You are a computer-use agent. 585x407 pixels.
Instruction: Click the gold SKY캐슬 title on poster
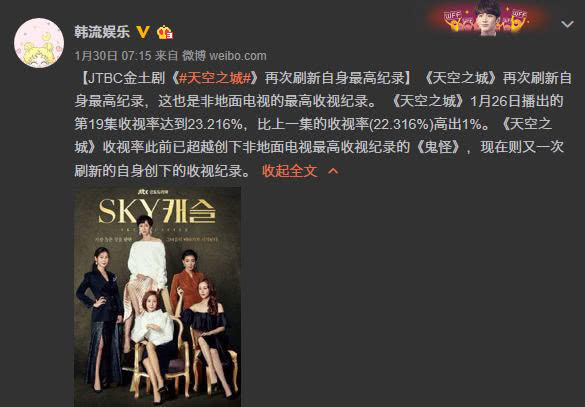157,211
